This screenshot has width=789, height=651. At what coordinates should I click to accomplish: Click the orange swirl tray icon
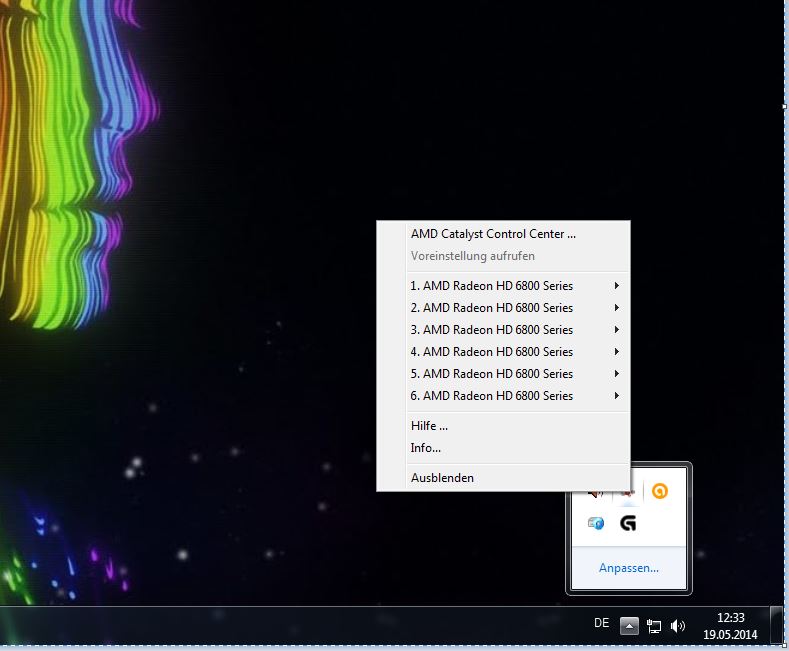[660, 491]
